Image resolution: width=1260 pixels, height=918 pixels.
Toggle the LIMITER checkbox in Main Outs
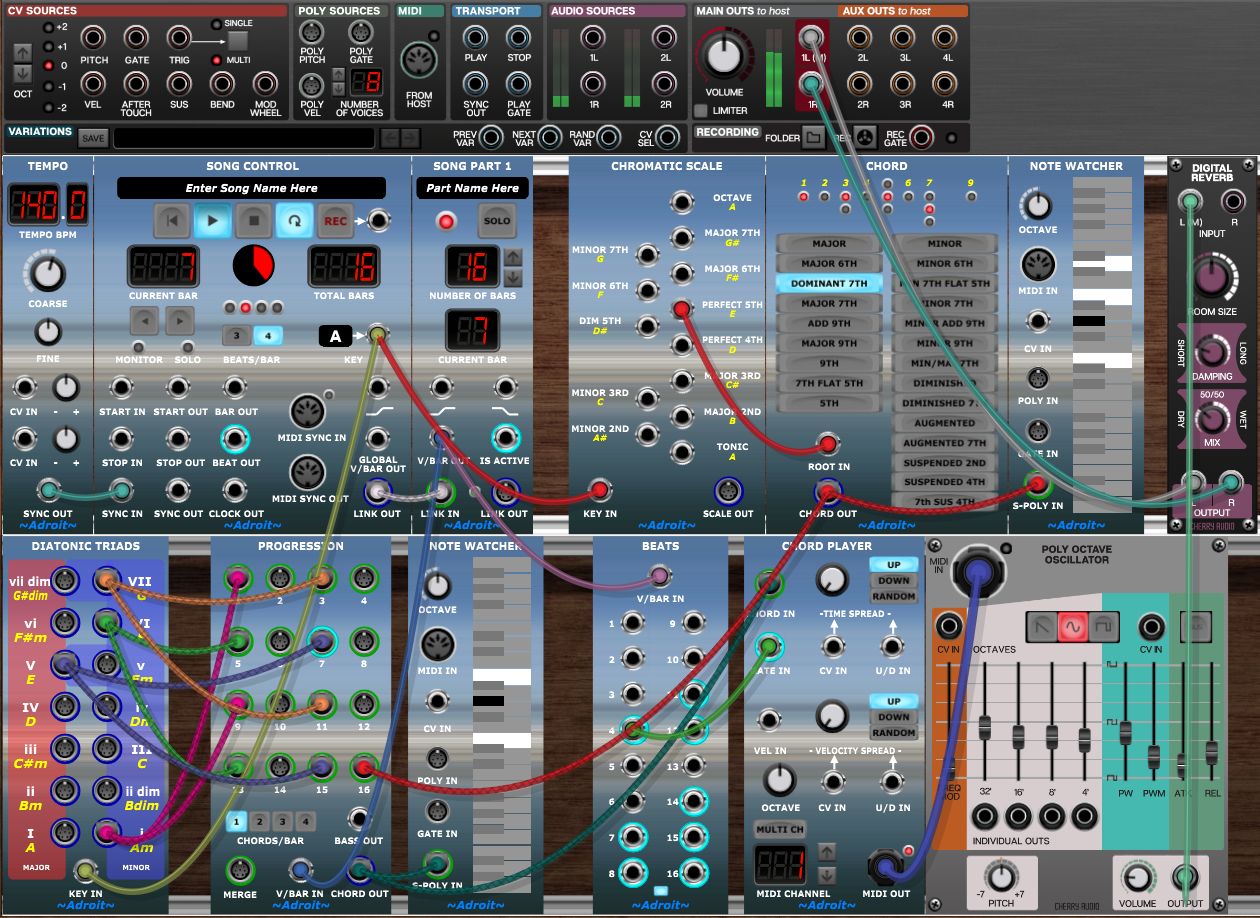coord(701,110)
